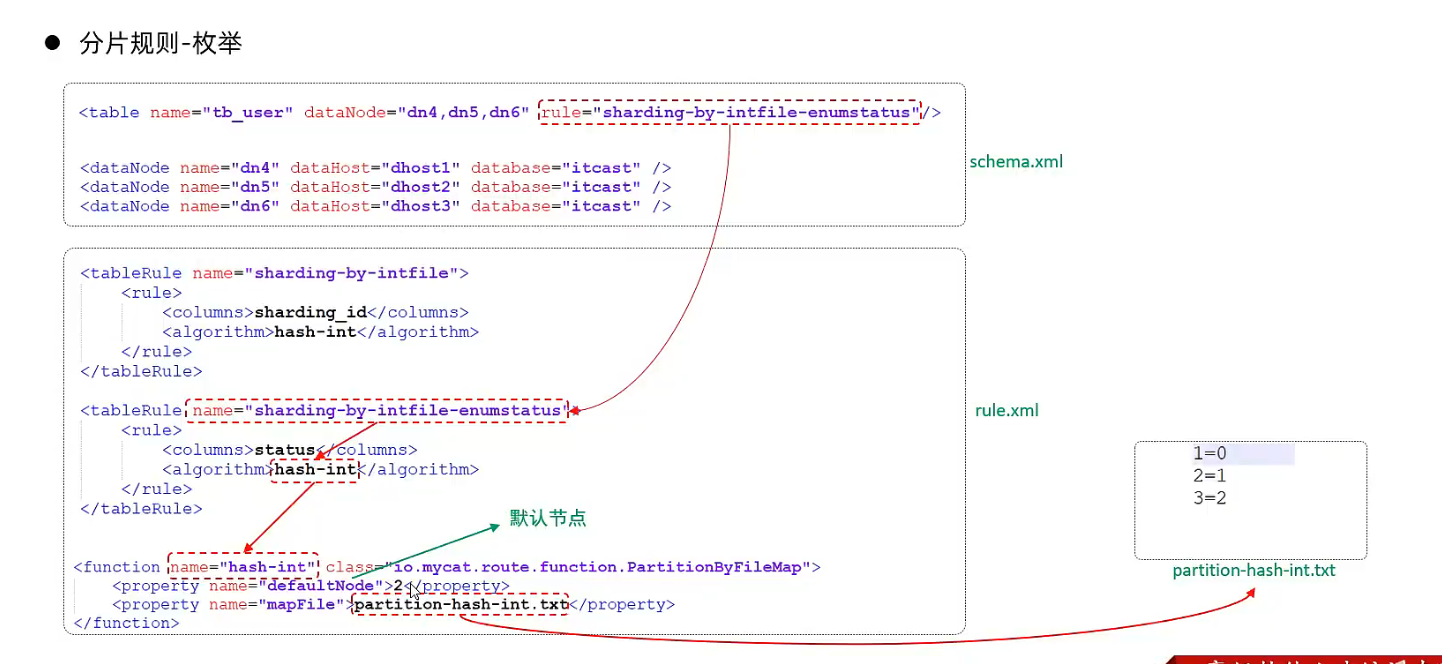Click class "io.mycat.route.function.PartitionByFileMap"
1442x664 pixels.
597,567
